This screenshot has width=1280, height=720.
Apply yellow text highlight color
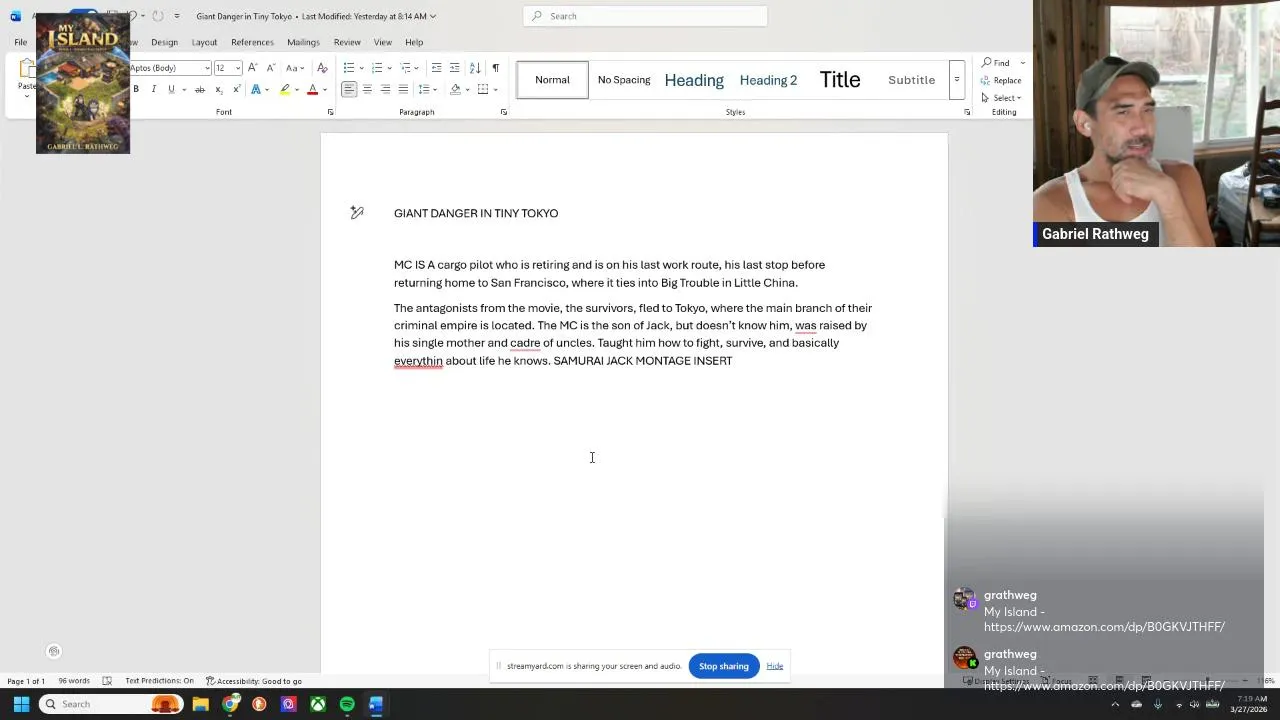pyautogui.click(x=285, y=90)
